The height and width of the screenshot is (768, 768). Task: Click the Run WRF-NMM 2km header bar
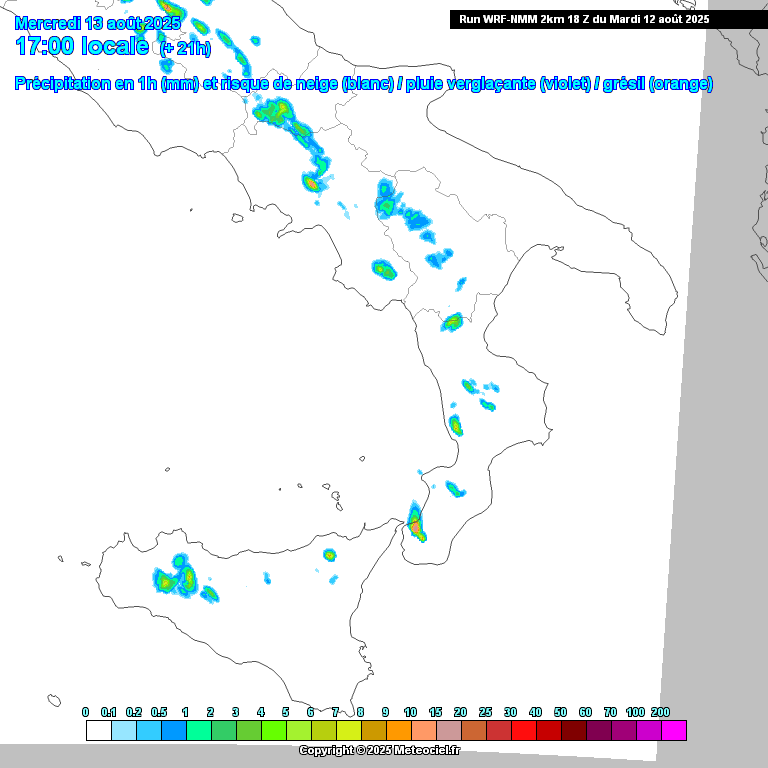click(x=583, y=19)
